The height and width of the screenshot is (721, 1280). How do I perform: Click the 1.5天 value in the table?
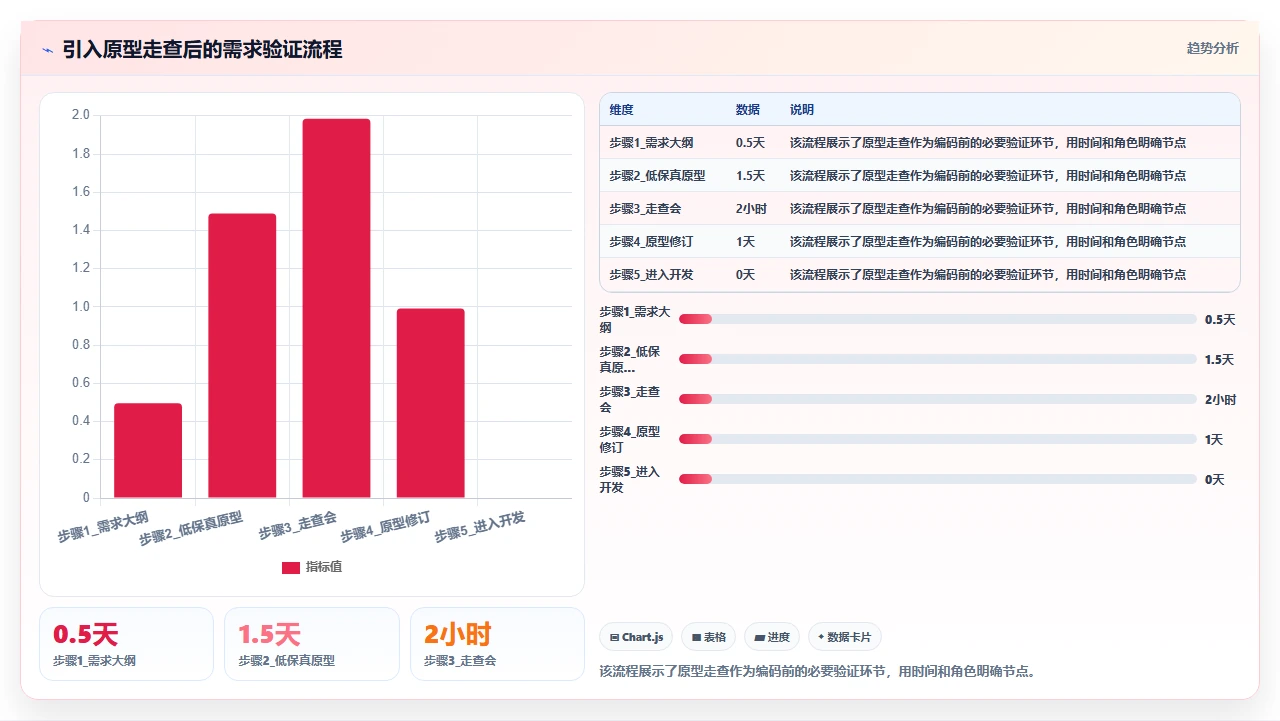(750, 175)
